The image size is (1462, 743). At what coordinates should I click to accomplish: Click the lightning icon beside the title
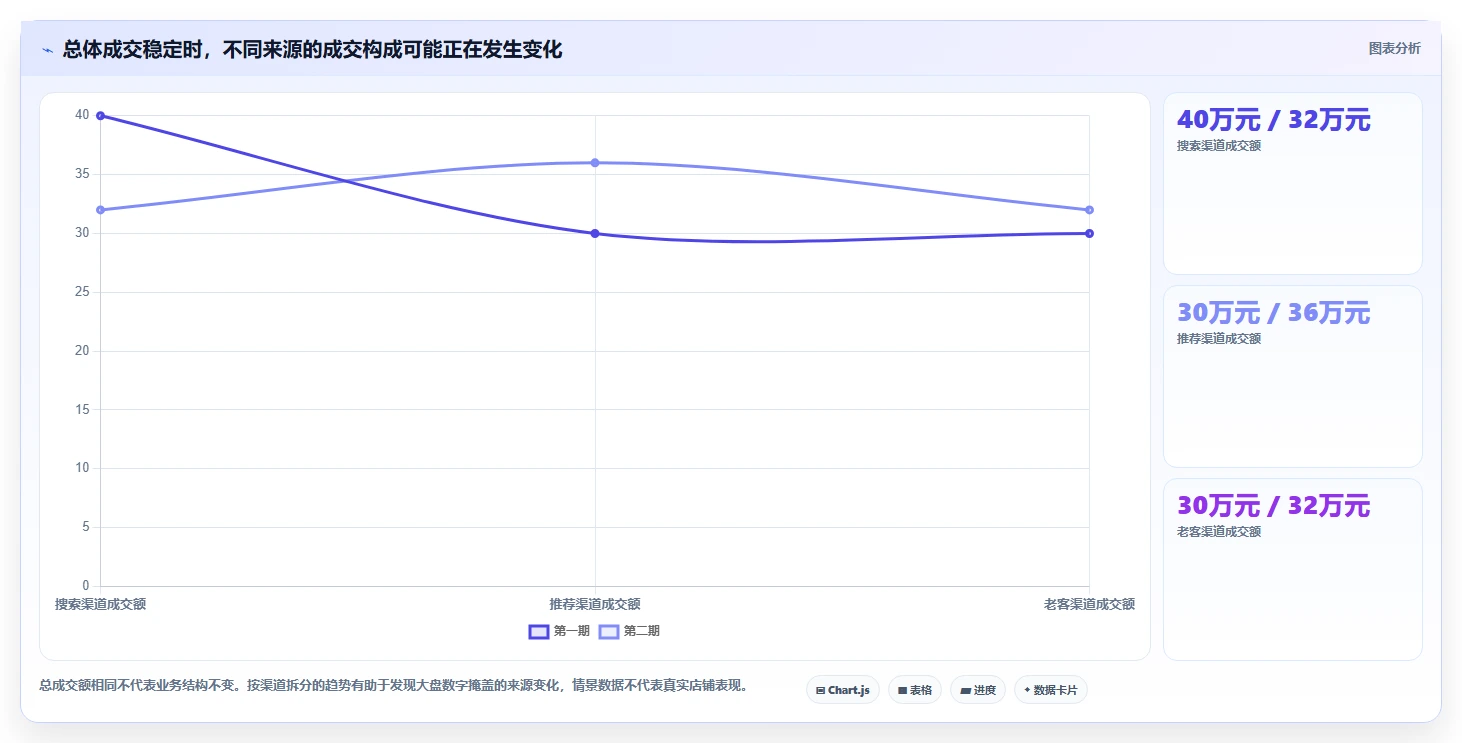(48, 50)
